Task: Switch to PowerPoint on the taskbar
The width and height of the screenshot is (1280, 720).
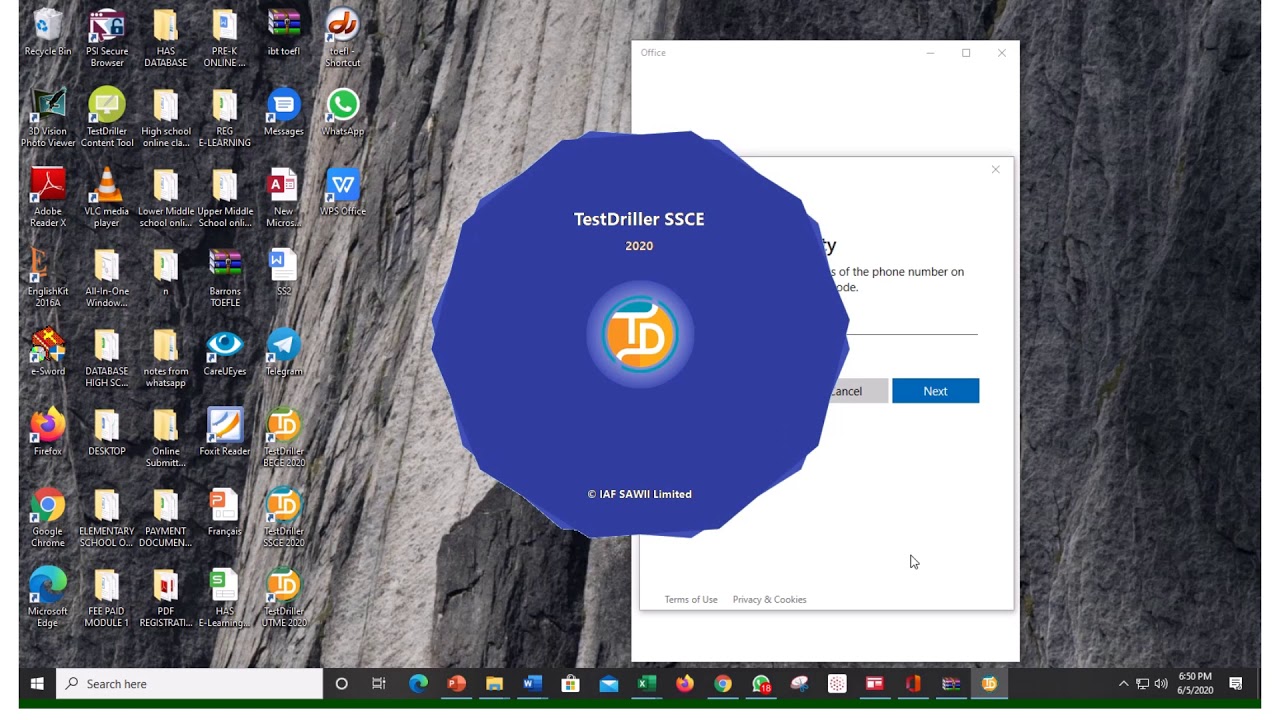Action: pyautogui.click(x=456, y=684)
